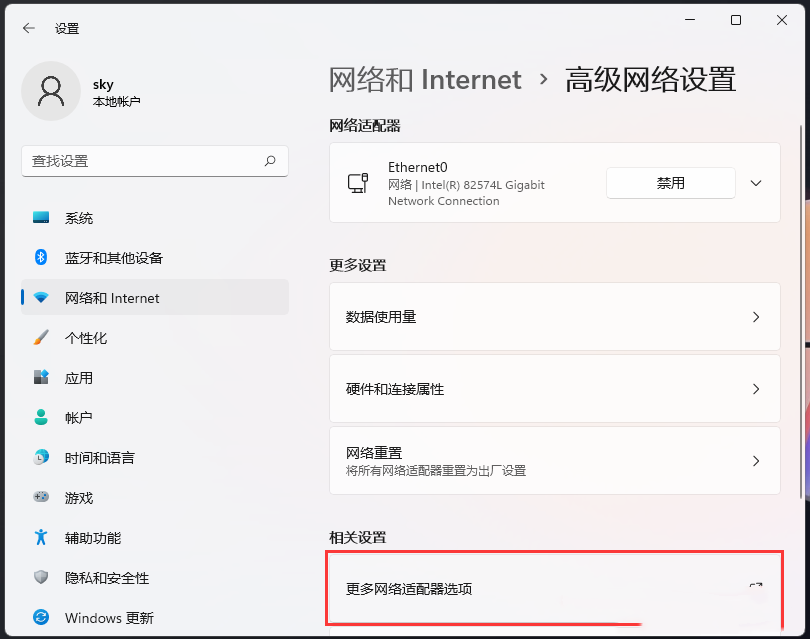
Task: Click the 禁用 button for Ethernet0
Action: 670,183
